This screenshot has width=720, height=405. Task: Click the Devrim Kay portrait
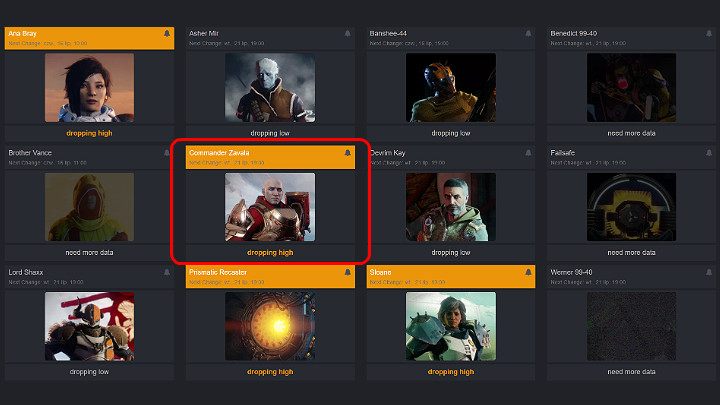coord(451,207)
